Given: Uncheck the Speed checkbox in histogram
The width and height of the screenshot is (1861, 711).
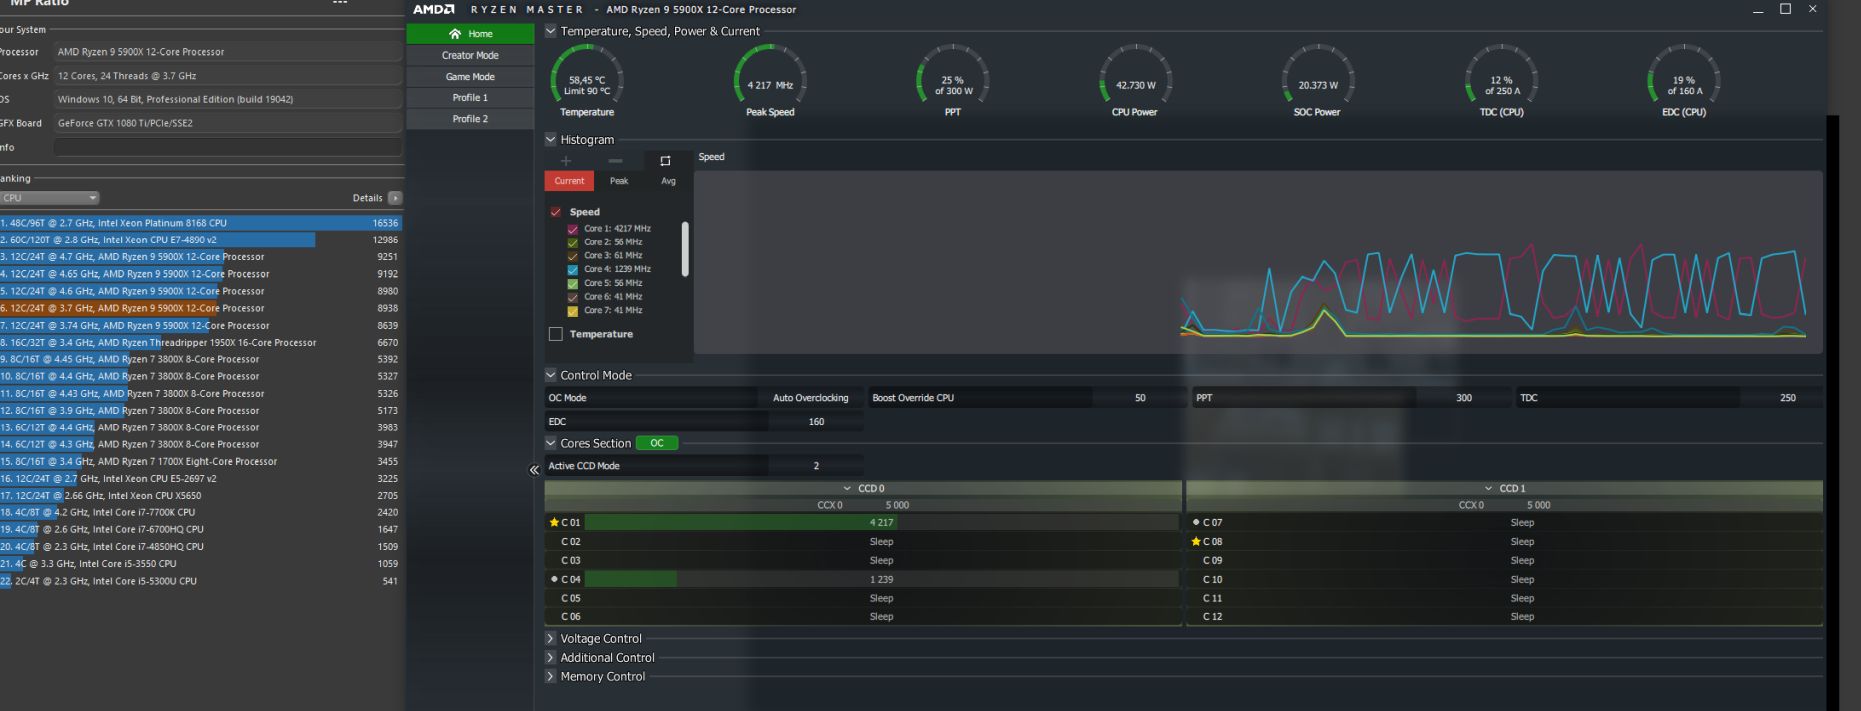Looking at the screenshot, I should 556,212.
